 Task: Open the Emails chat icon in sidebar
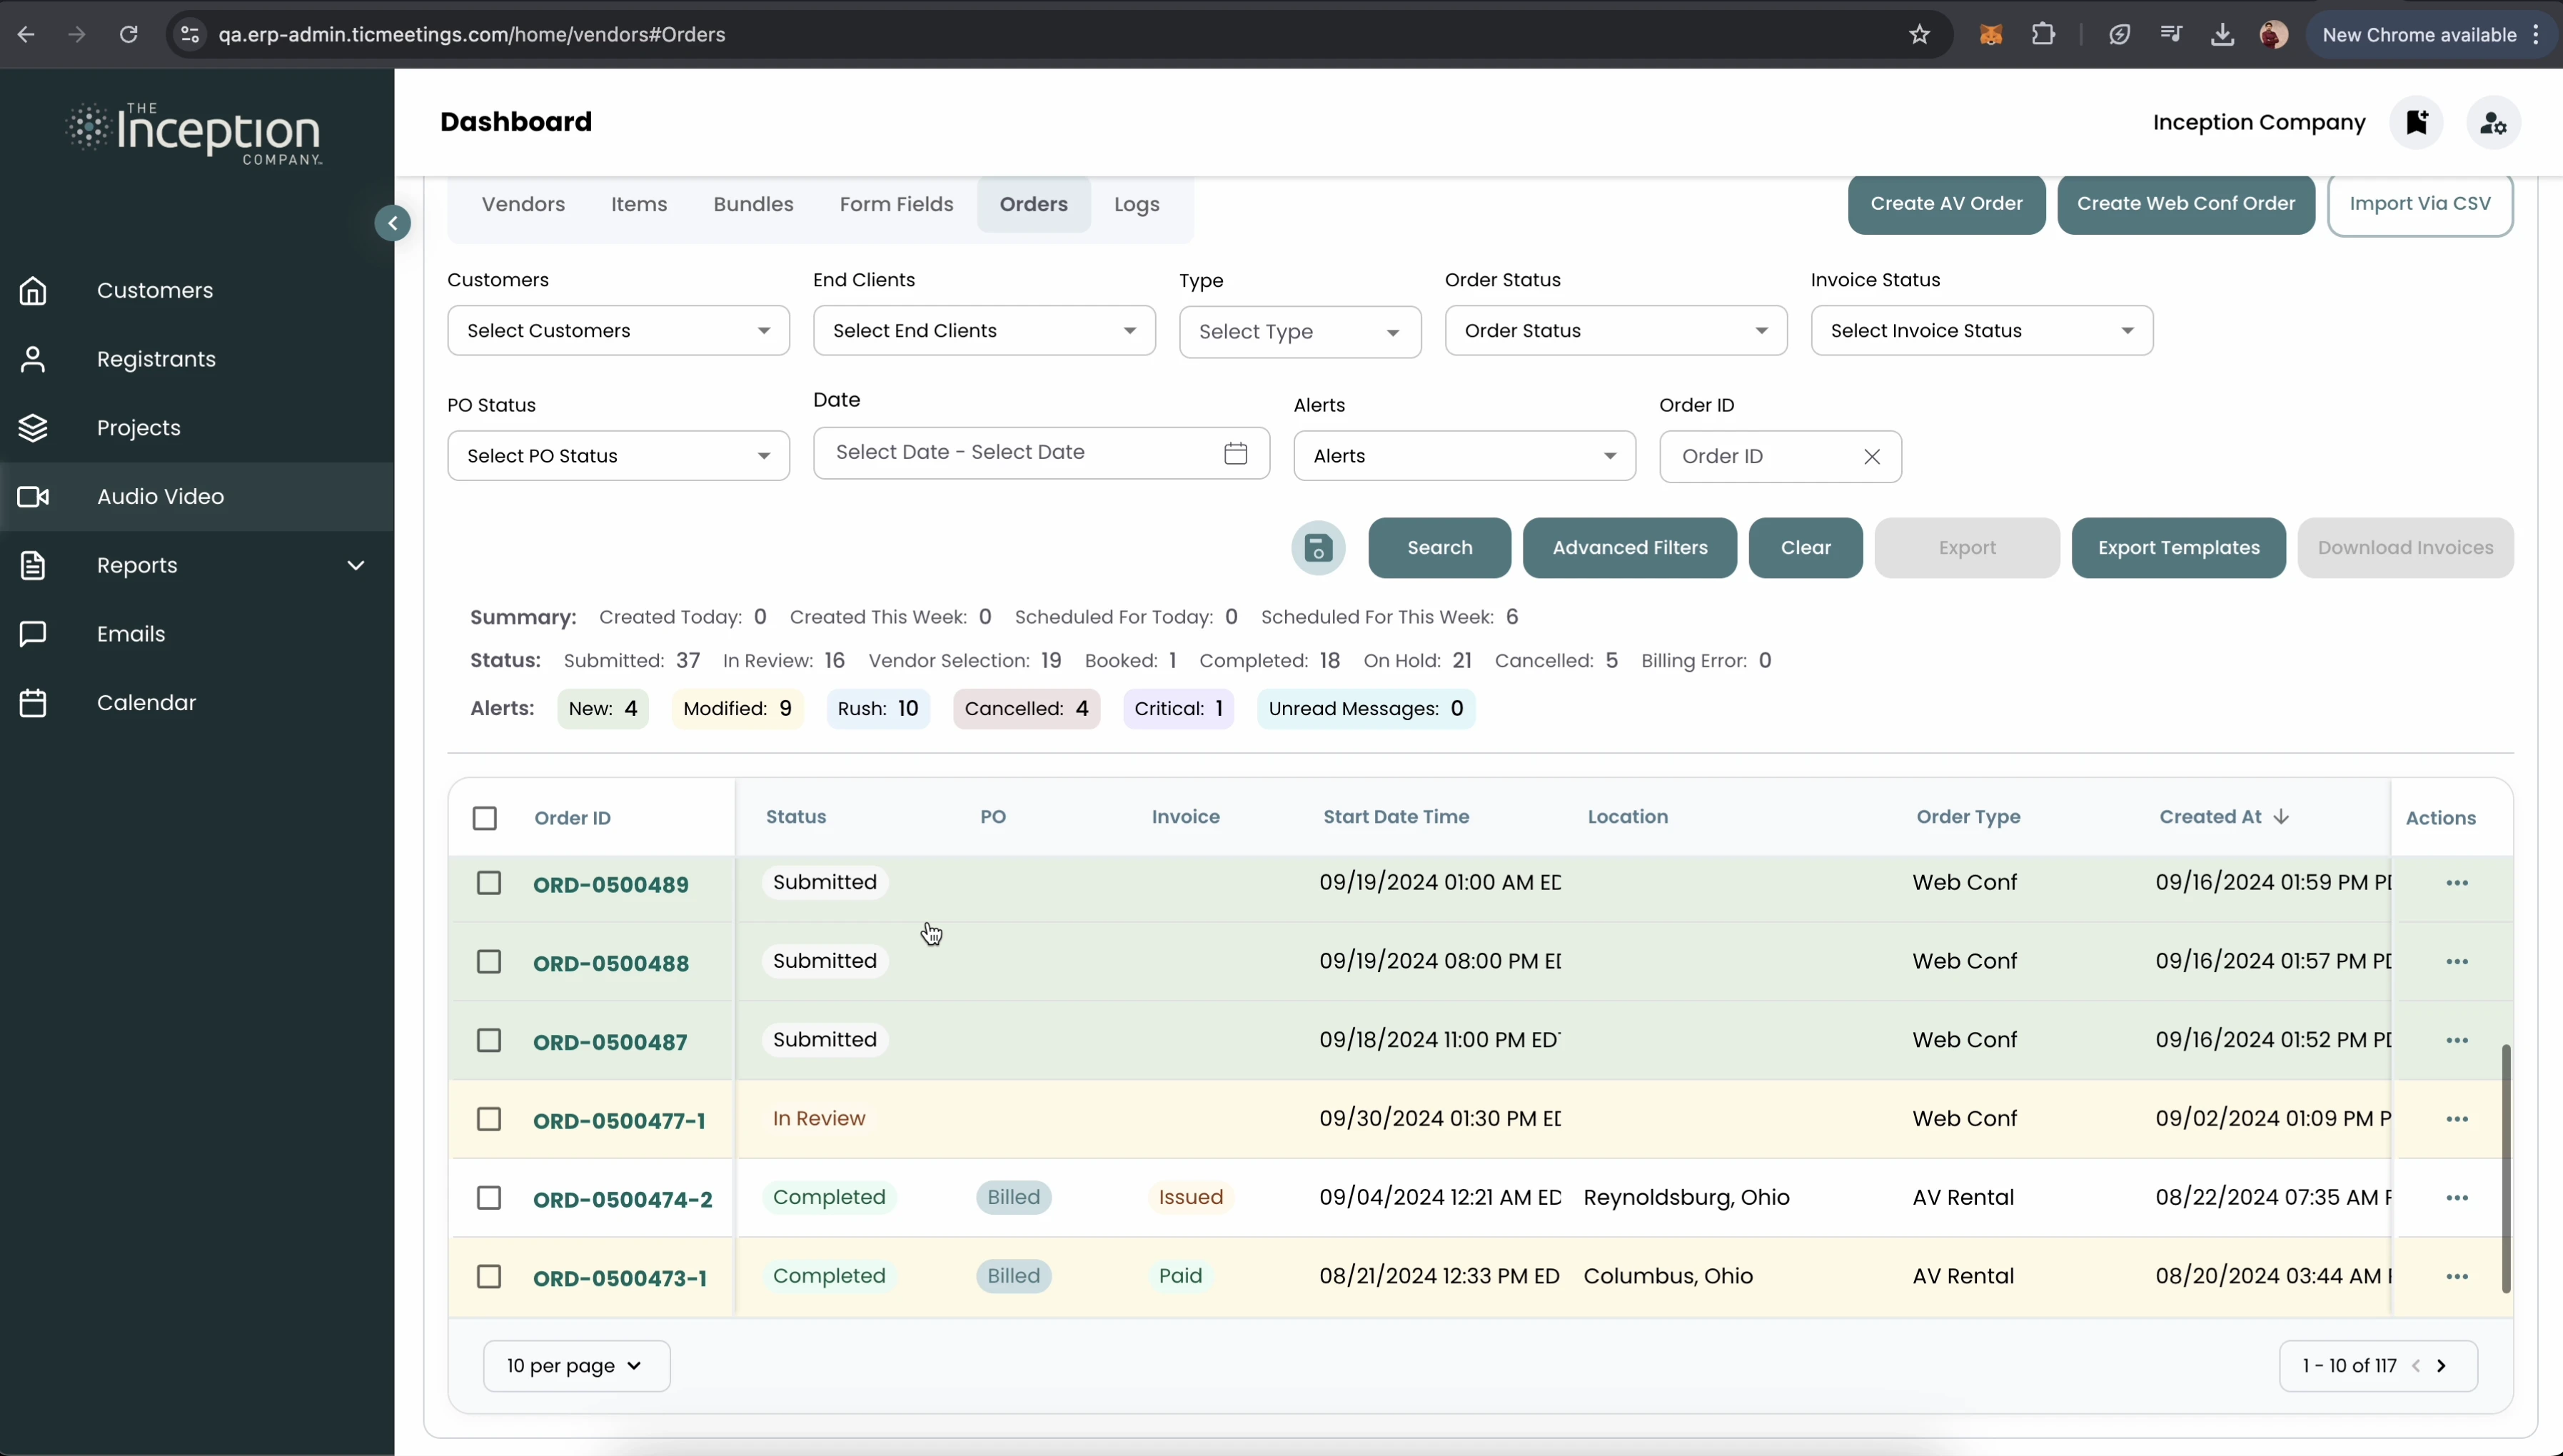33,634
